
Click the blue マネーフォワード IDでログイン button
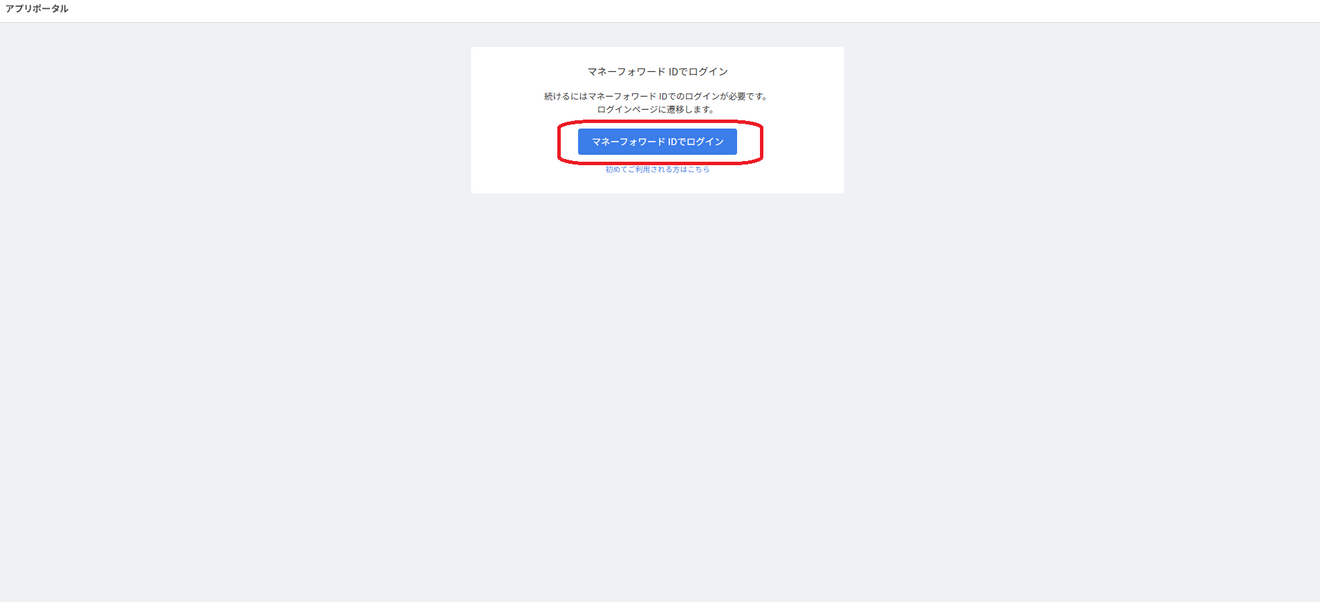coord(657,142)
